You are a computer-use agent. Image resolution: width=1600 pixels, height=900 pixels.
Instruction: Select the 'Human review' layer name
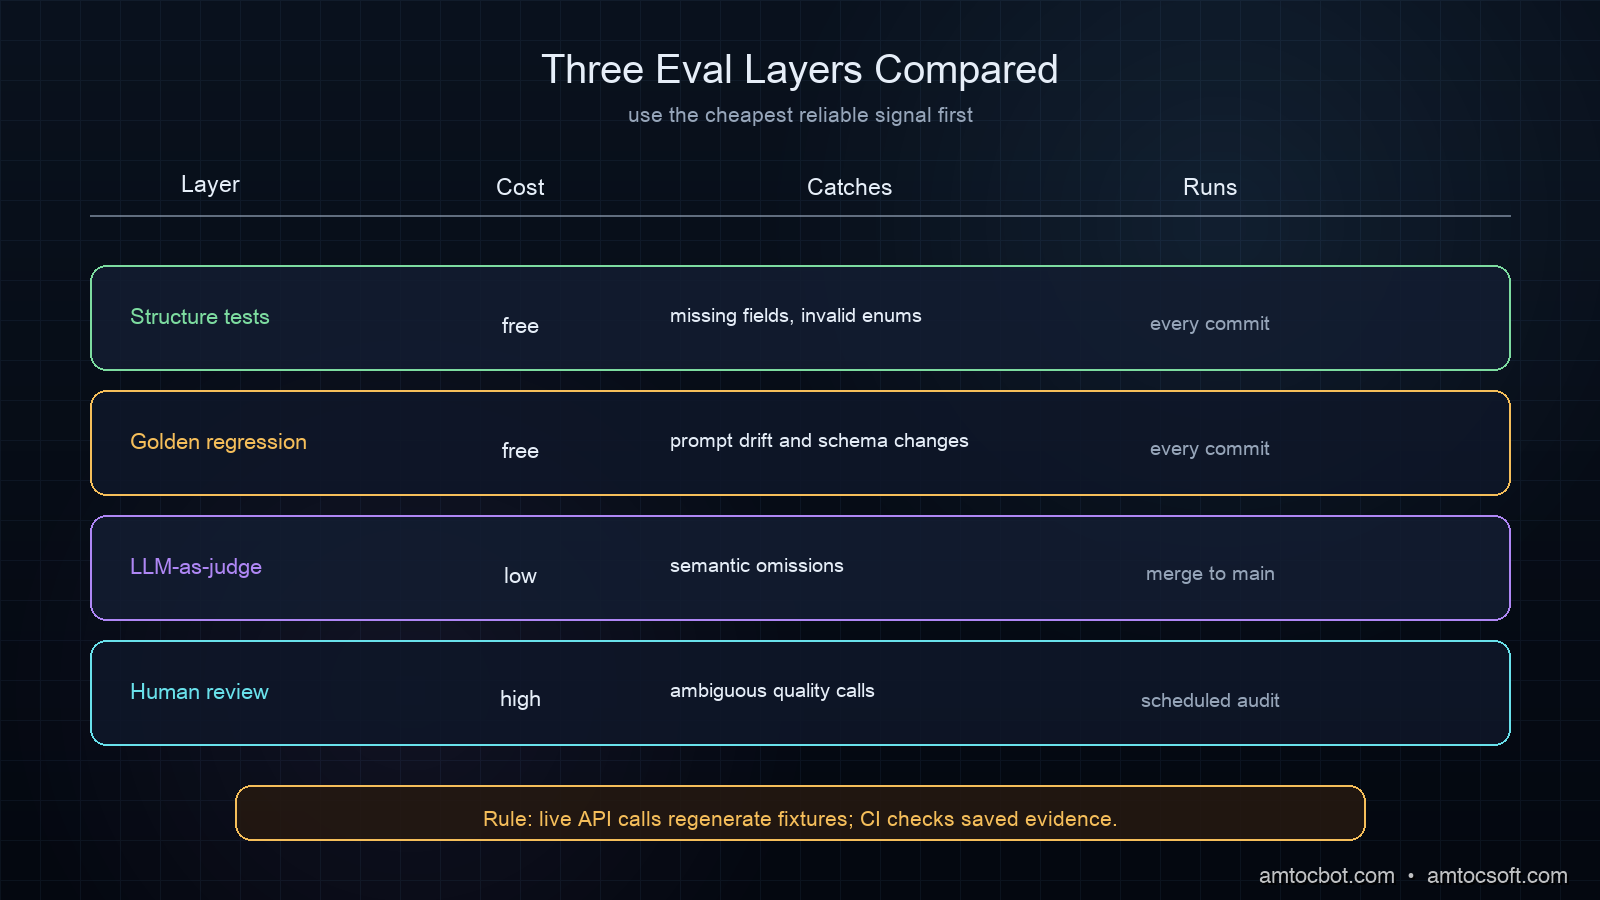[200, 692]
